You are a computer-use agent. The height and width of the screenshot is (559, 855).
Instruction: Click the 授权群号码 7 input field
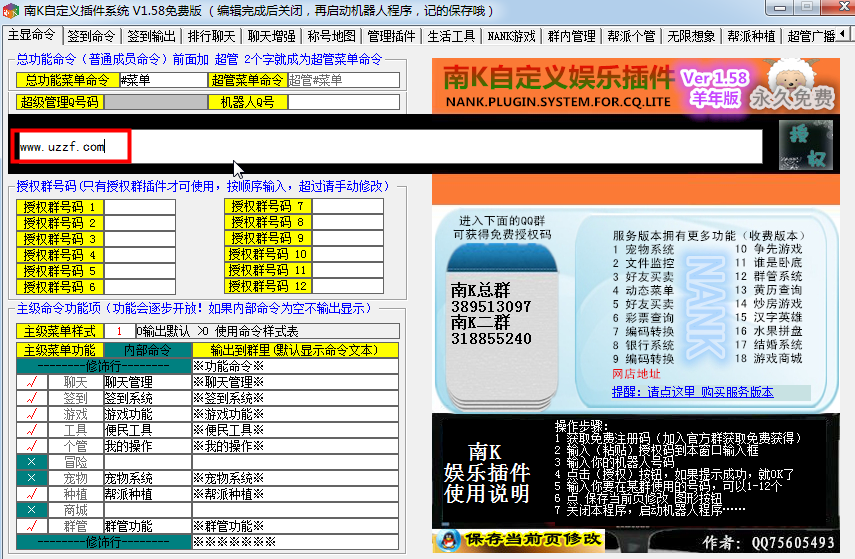(348, 206)
